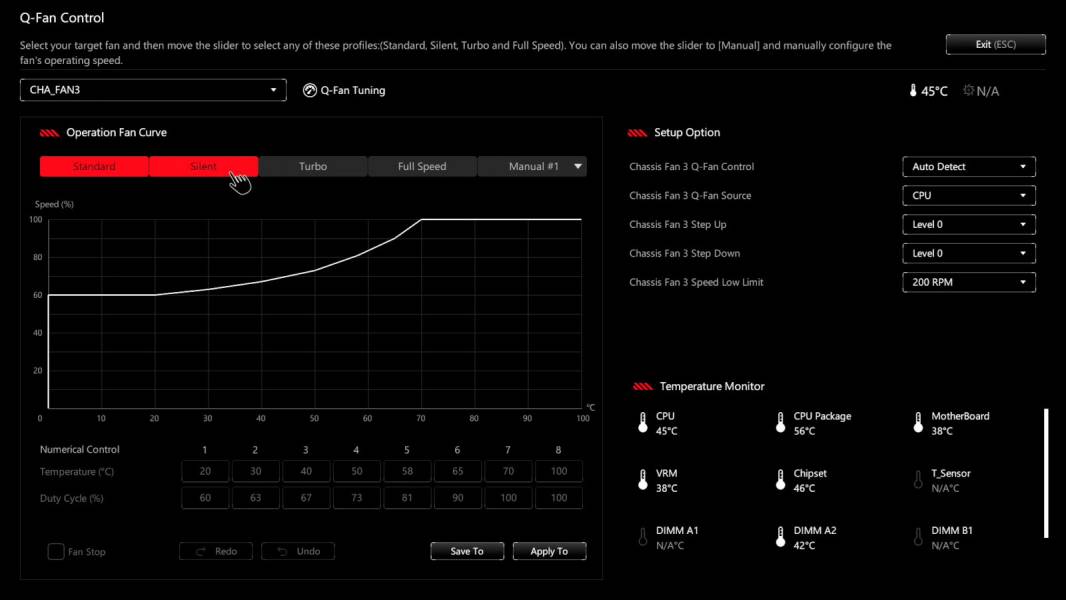Click the point 2 Duty Cycle field showing 63
The height and width of the screenshot is (600, 1066).
click(x=256, y=497)
